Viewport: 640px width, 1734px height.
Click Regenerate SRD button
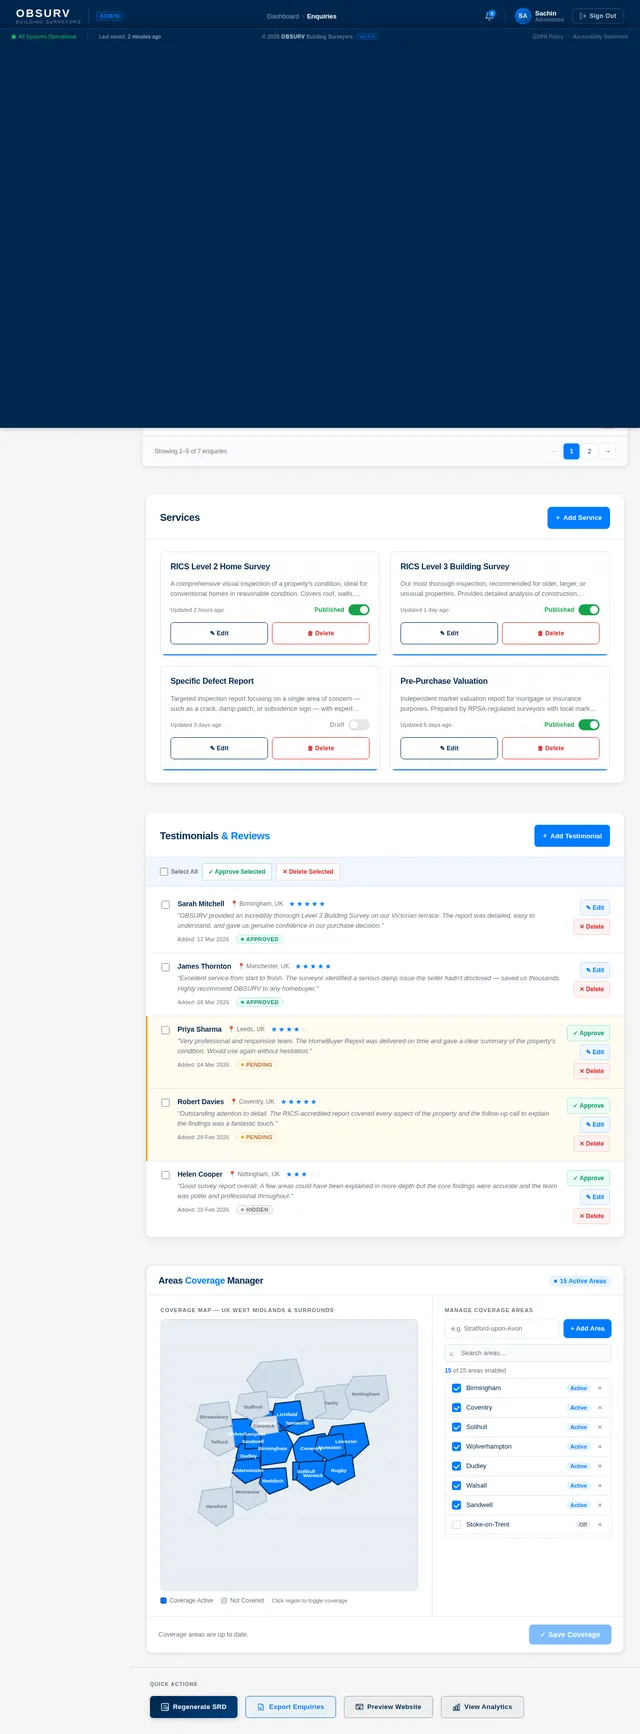194,1707
